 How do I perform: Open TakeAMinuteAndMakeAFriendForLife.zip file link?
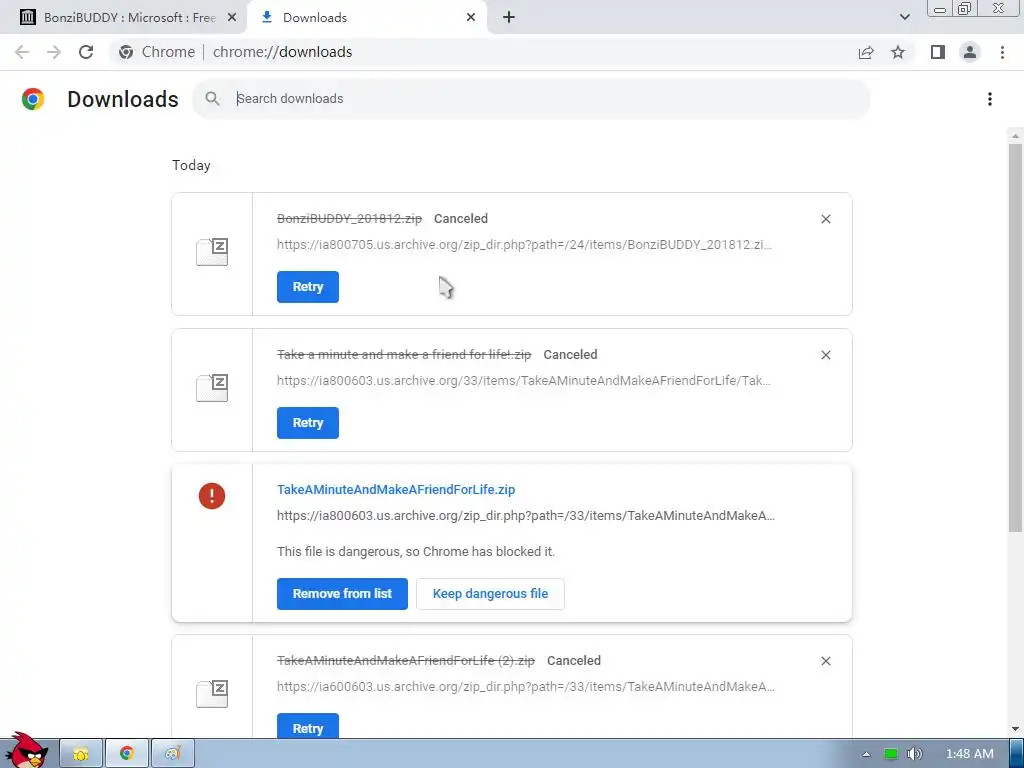[x=396, y=489]
